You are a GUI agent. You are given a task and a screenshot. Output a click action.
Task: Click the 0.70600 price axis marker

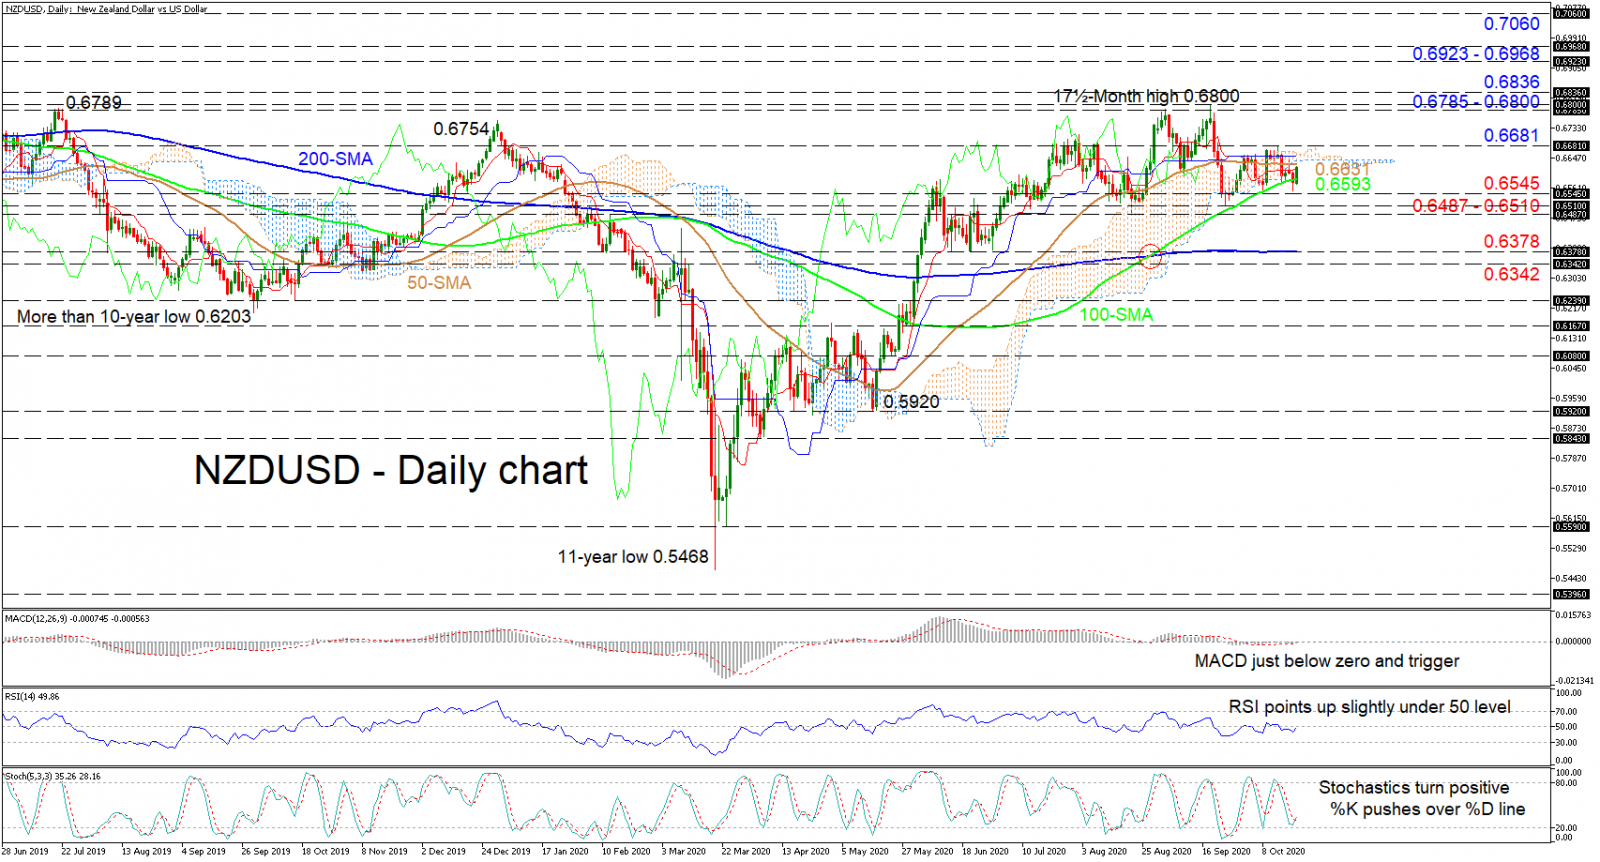click(1571, 14)
